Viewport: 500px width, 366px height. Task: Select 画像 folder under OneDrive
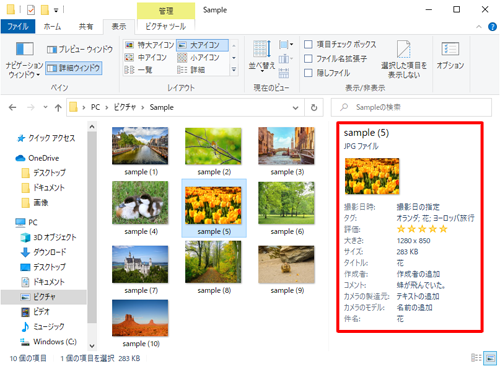35,202
